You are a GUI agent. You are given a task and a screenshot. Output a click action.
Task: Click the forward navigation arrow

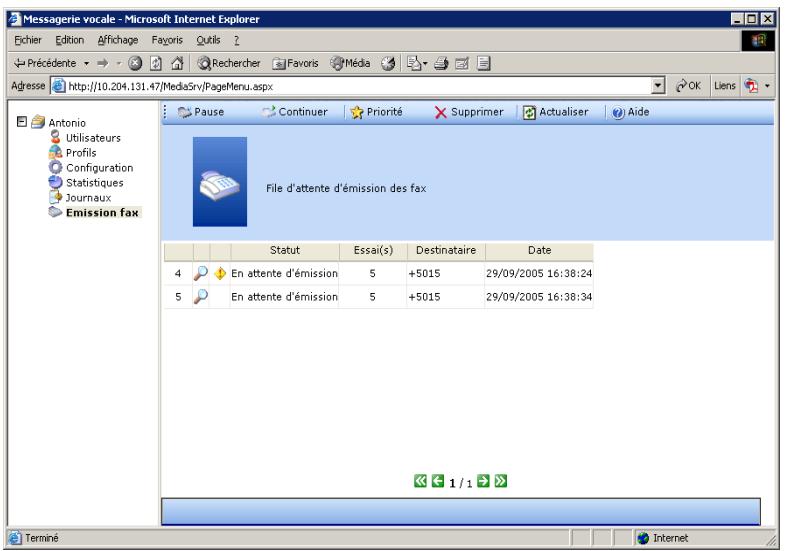tap(103, 63)
